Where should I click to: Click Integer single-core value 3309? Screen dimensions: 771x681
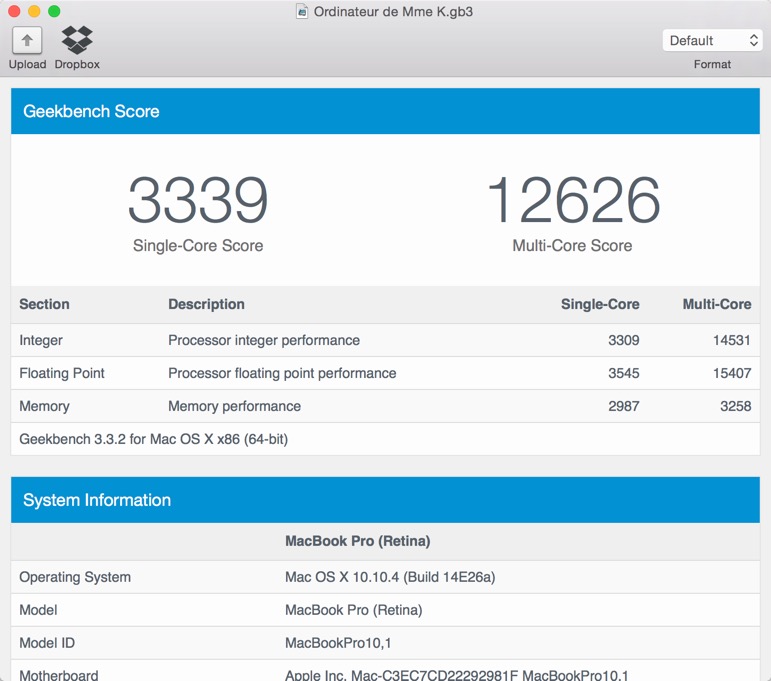pos(623,340)
